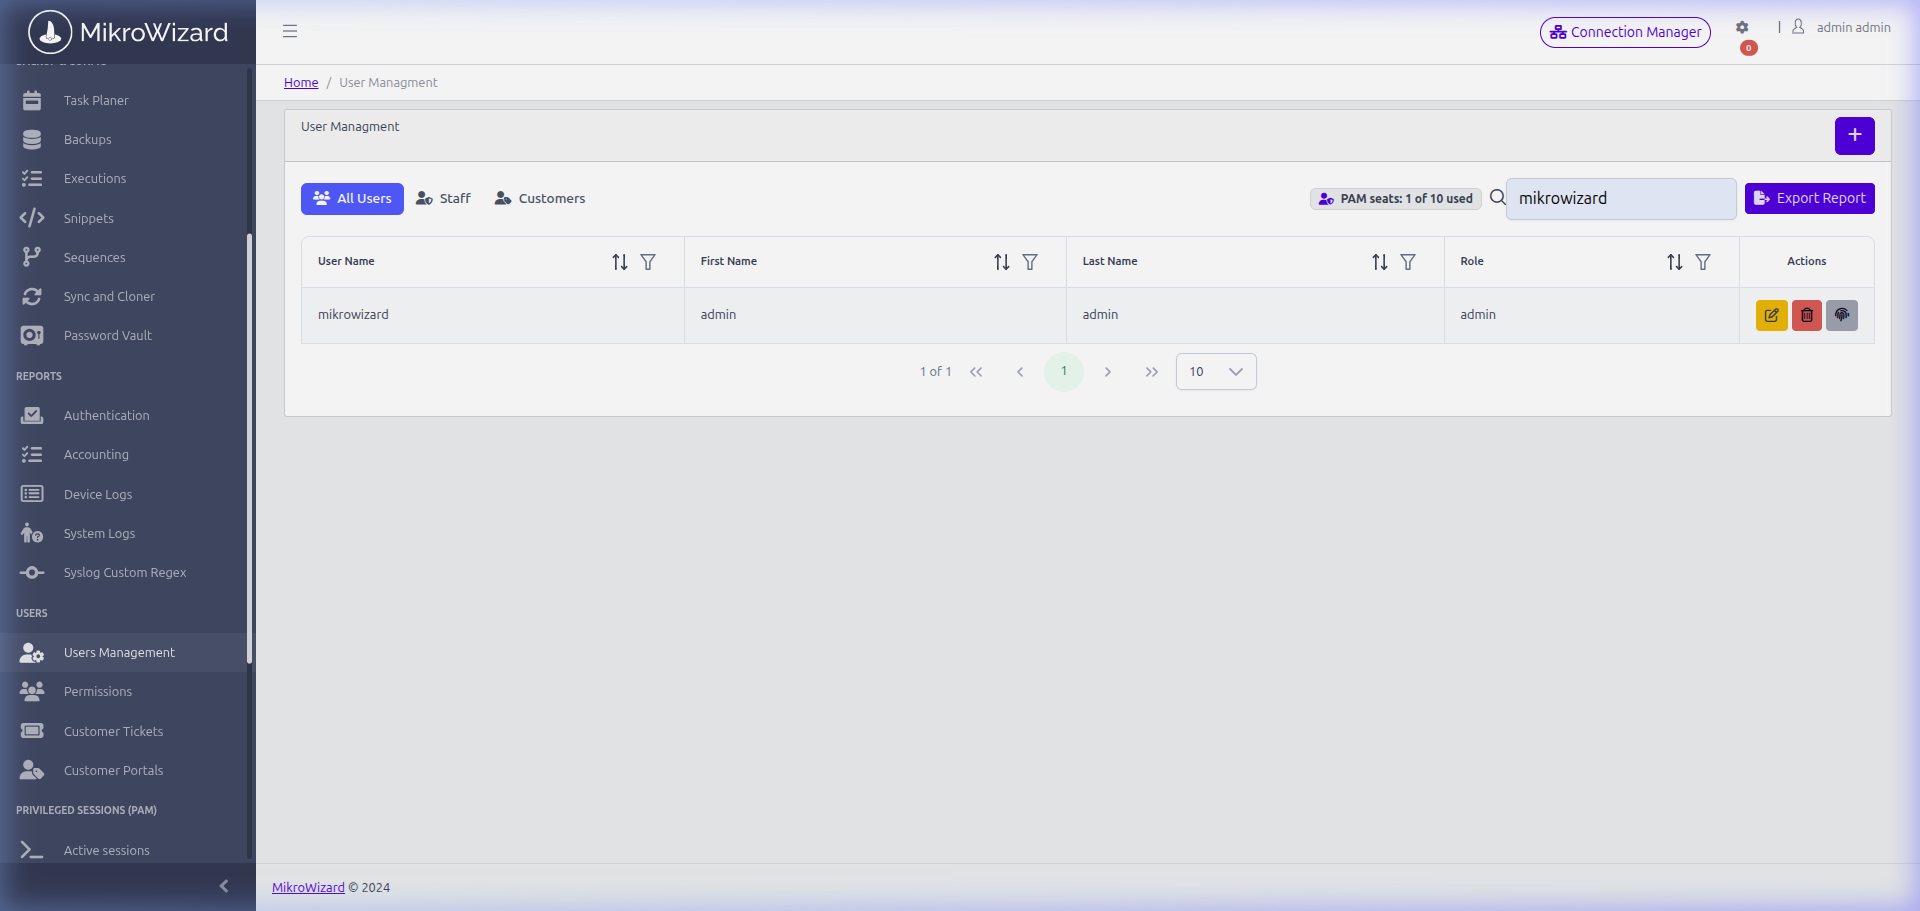
Task: Go to next page
Action: tap(1108, 372)
